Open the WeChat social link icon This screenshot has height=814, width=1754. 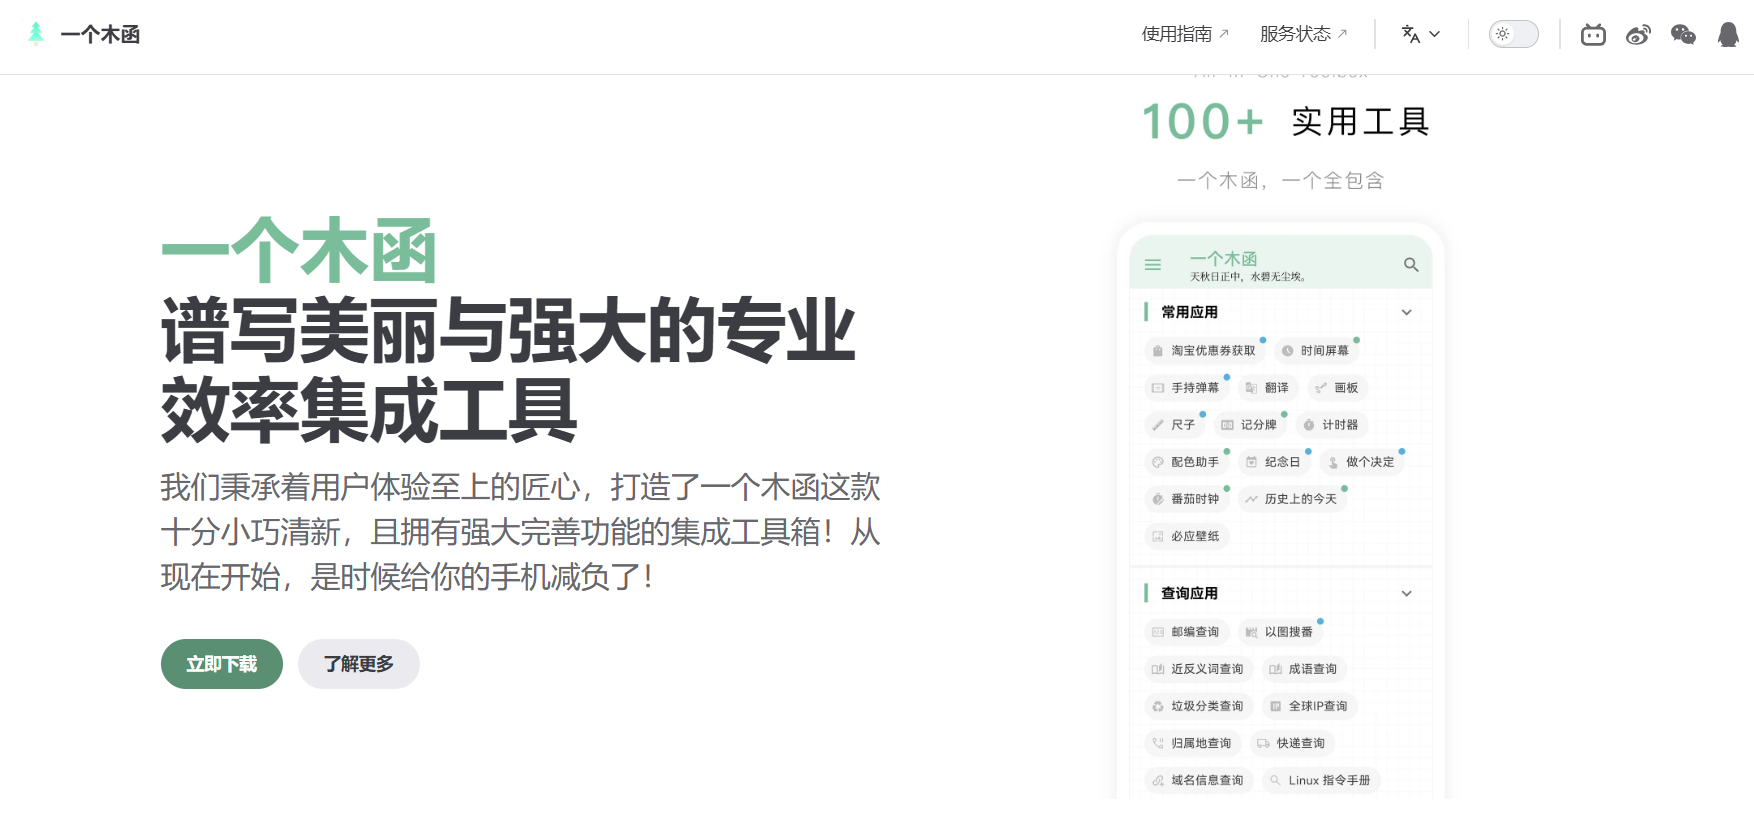click(1683, 35)
